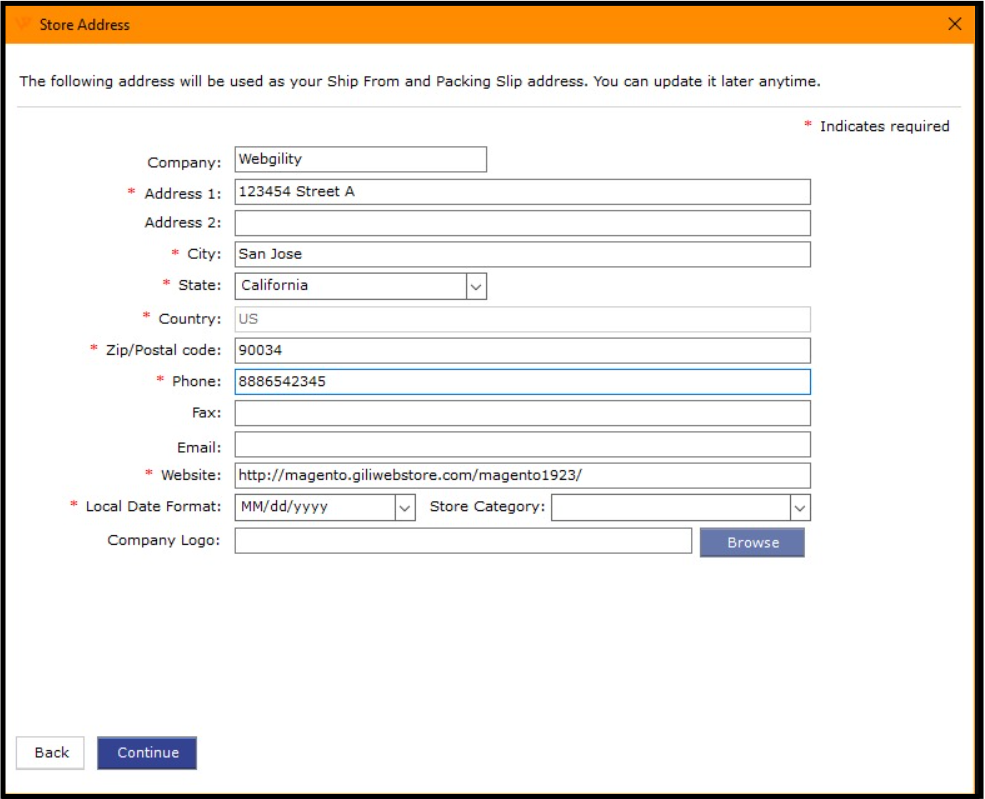The height and width of the screenshot is (799, 985).
Task: Click the City field containing San Jose
Action: click(522, 254)
